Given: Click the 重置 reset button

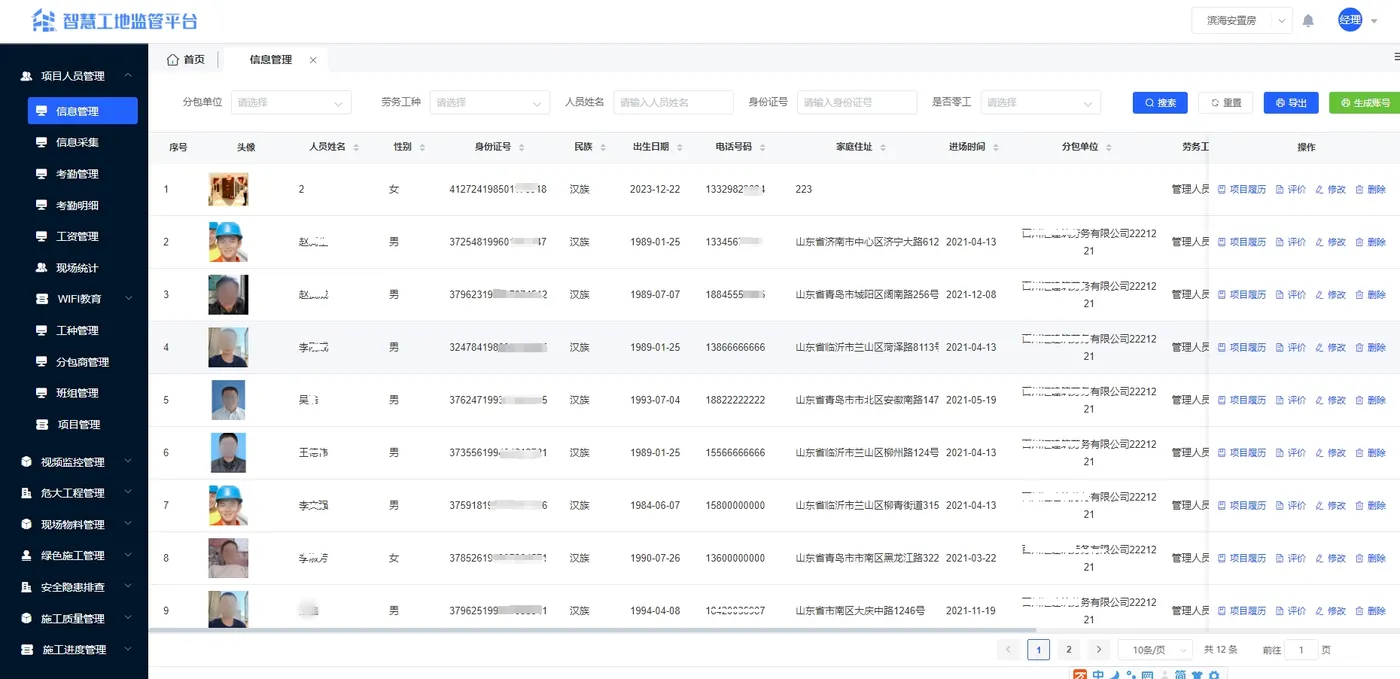Looking at the screenshot, I should click(x=1226, y=102).
